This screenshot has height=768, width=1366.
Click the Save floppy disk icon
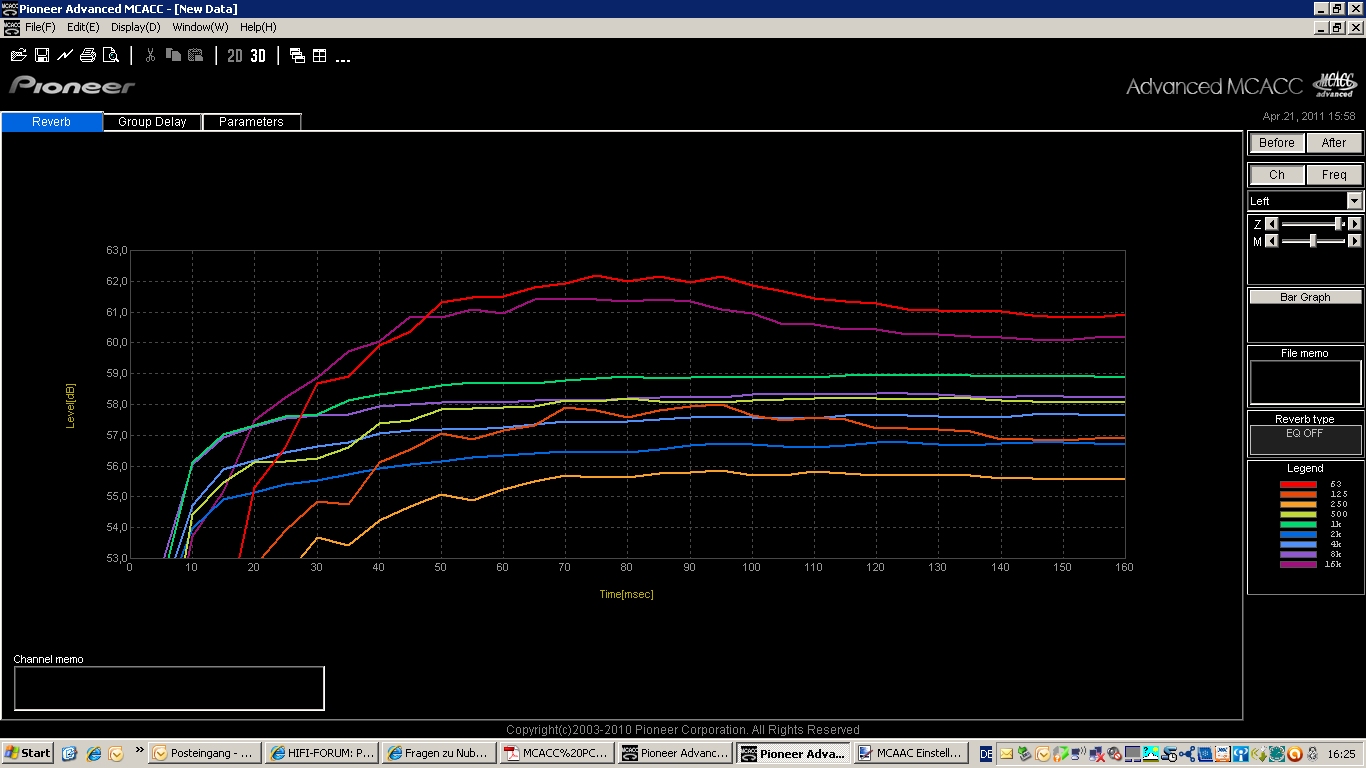[42, 56]
